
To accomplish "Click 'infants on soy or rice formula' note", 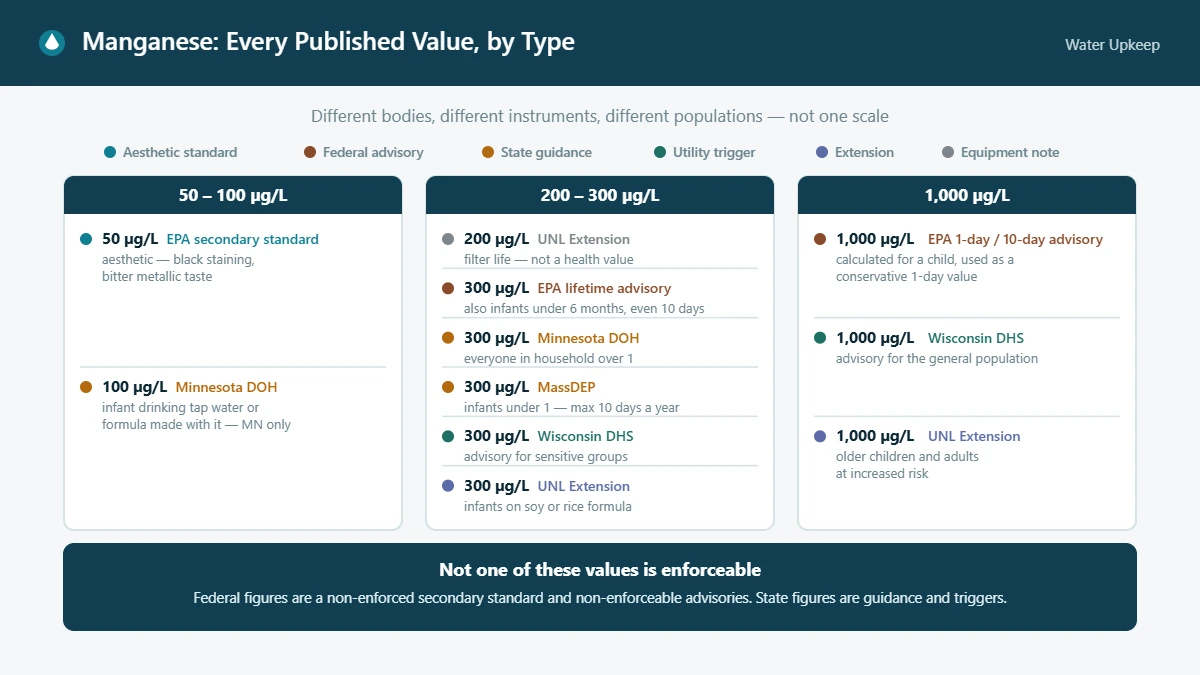I will coord(548,506).
